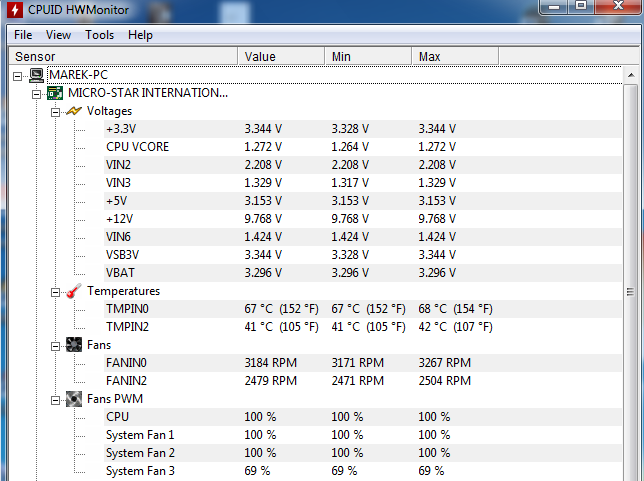This screenshot has height=481, width=644.
Task: Collapse the Voltages group
Action: (x=55, y=112)
